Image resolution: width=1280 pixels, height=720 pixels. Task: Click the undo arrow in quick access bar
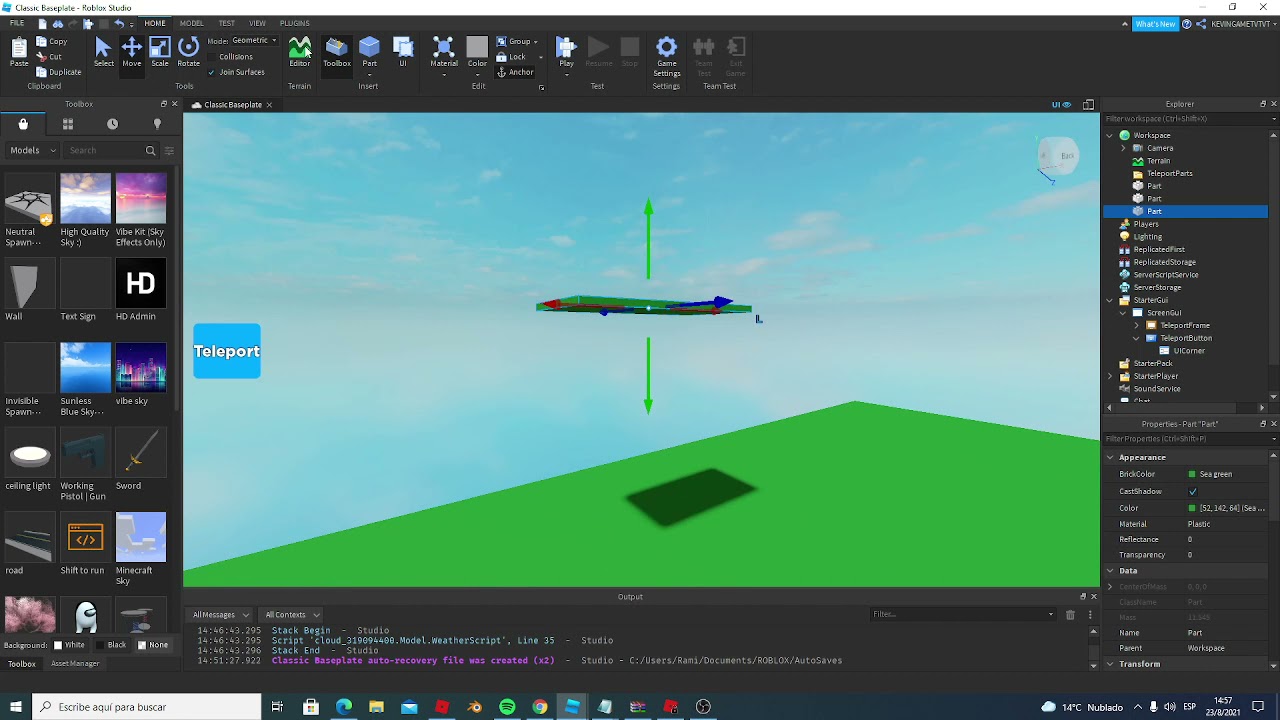119,23
